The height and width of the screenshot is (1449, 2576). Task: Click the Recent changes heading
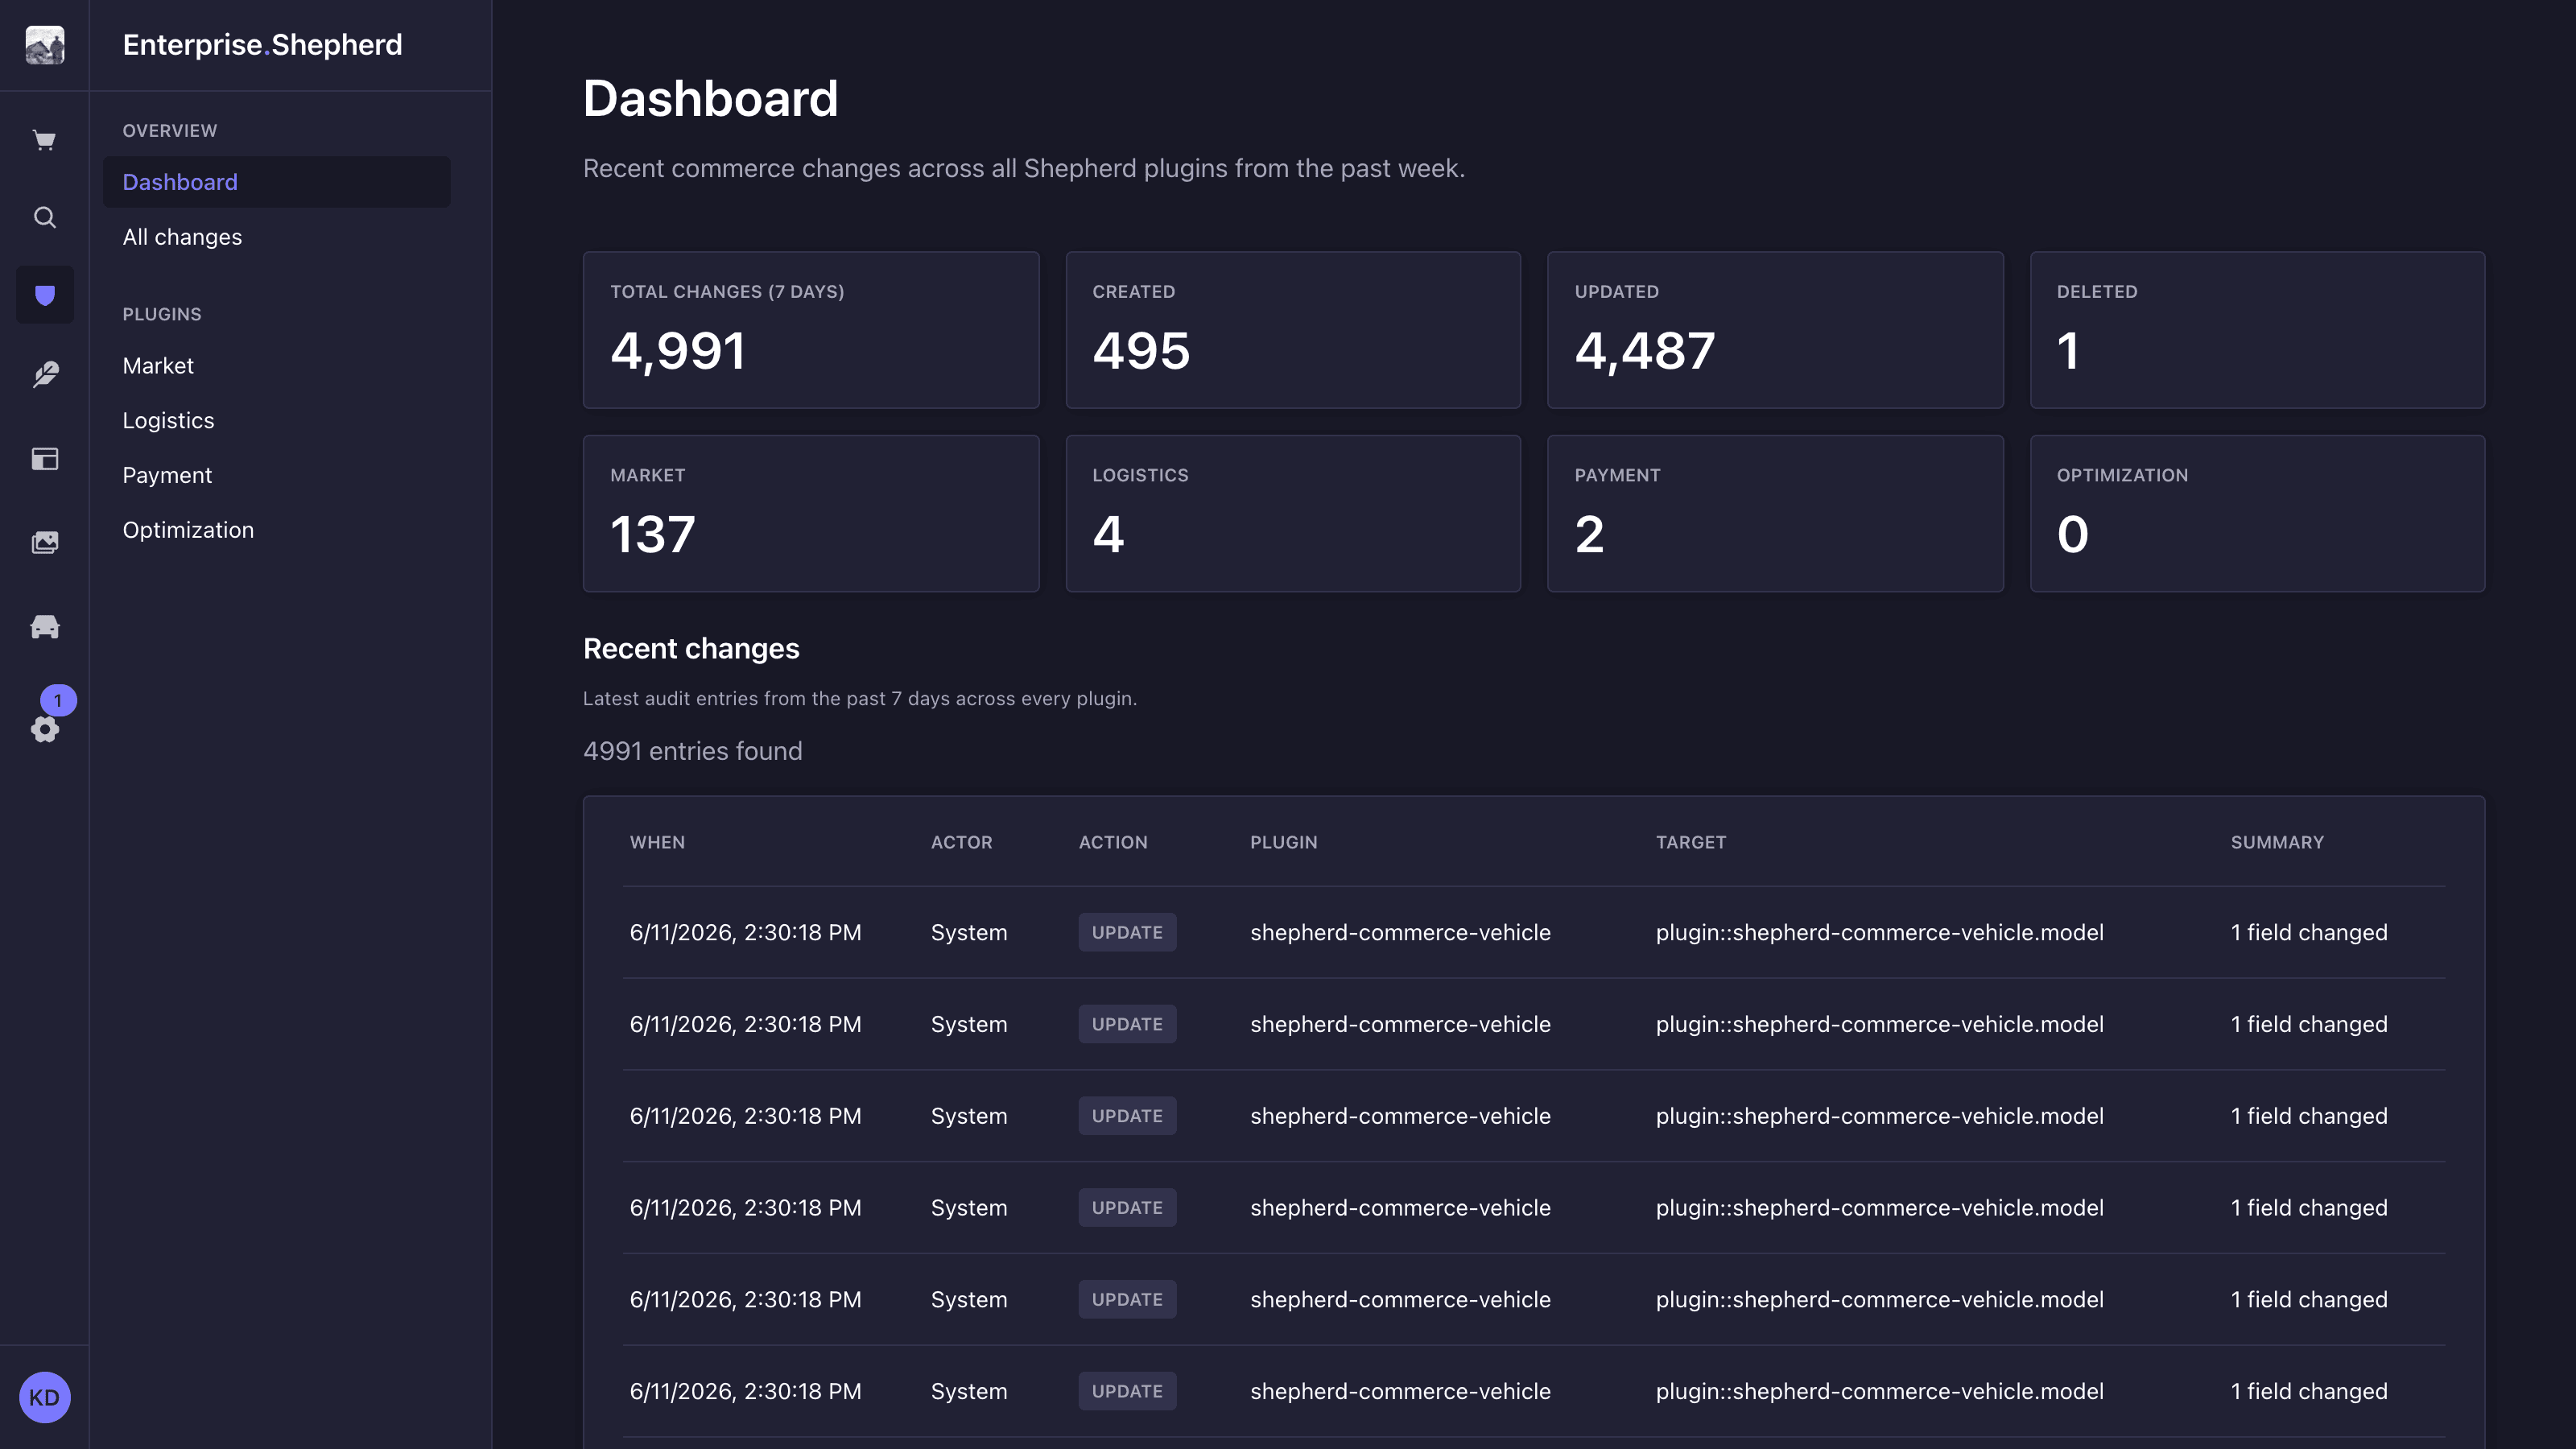691,649
